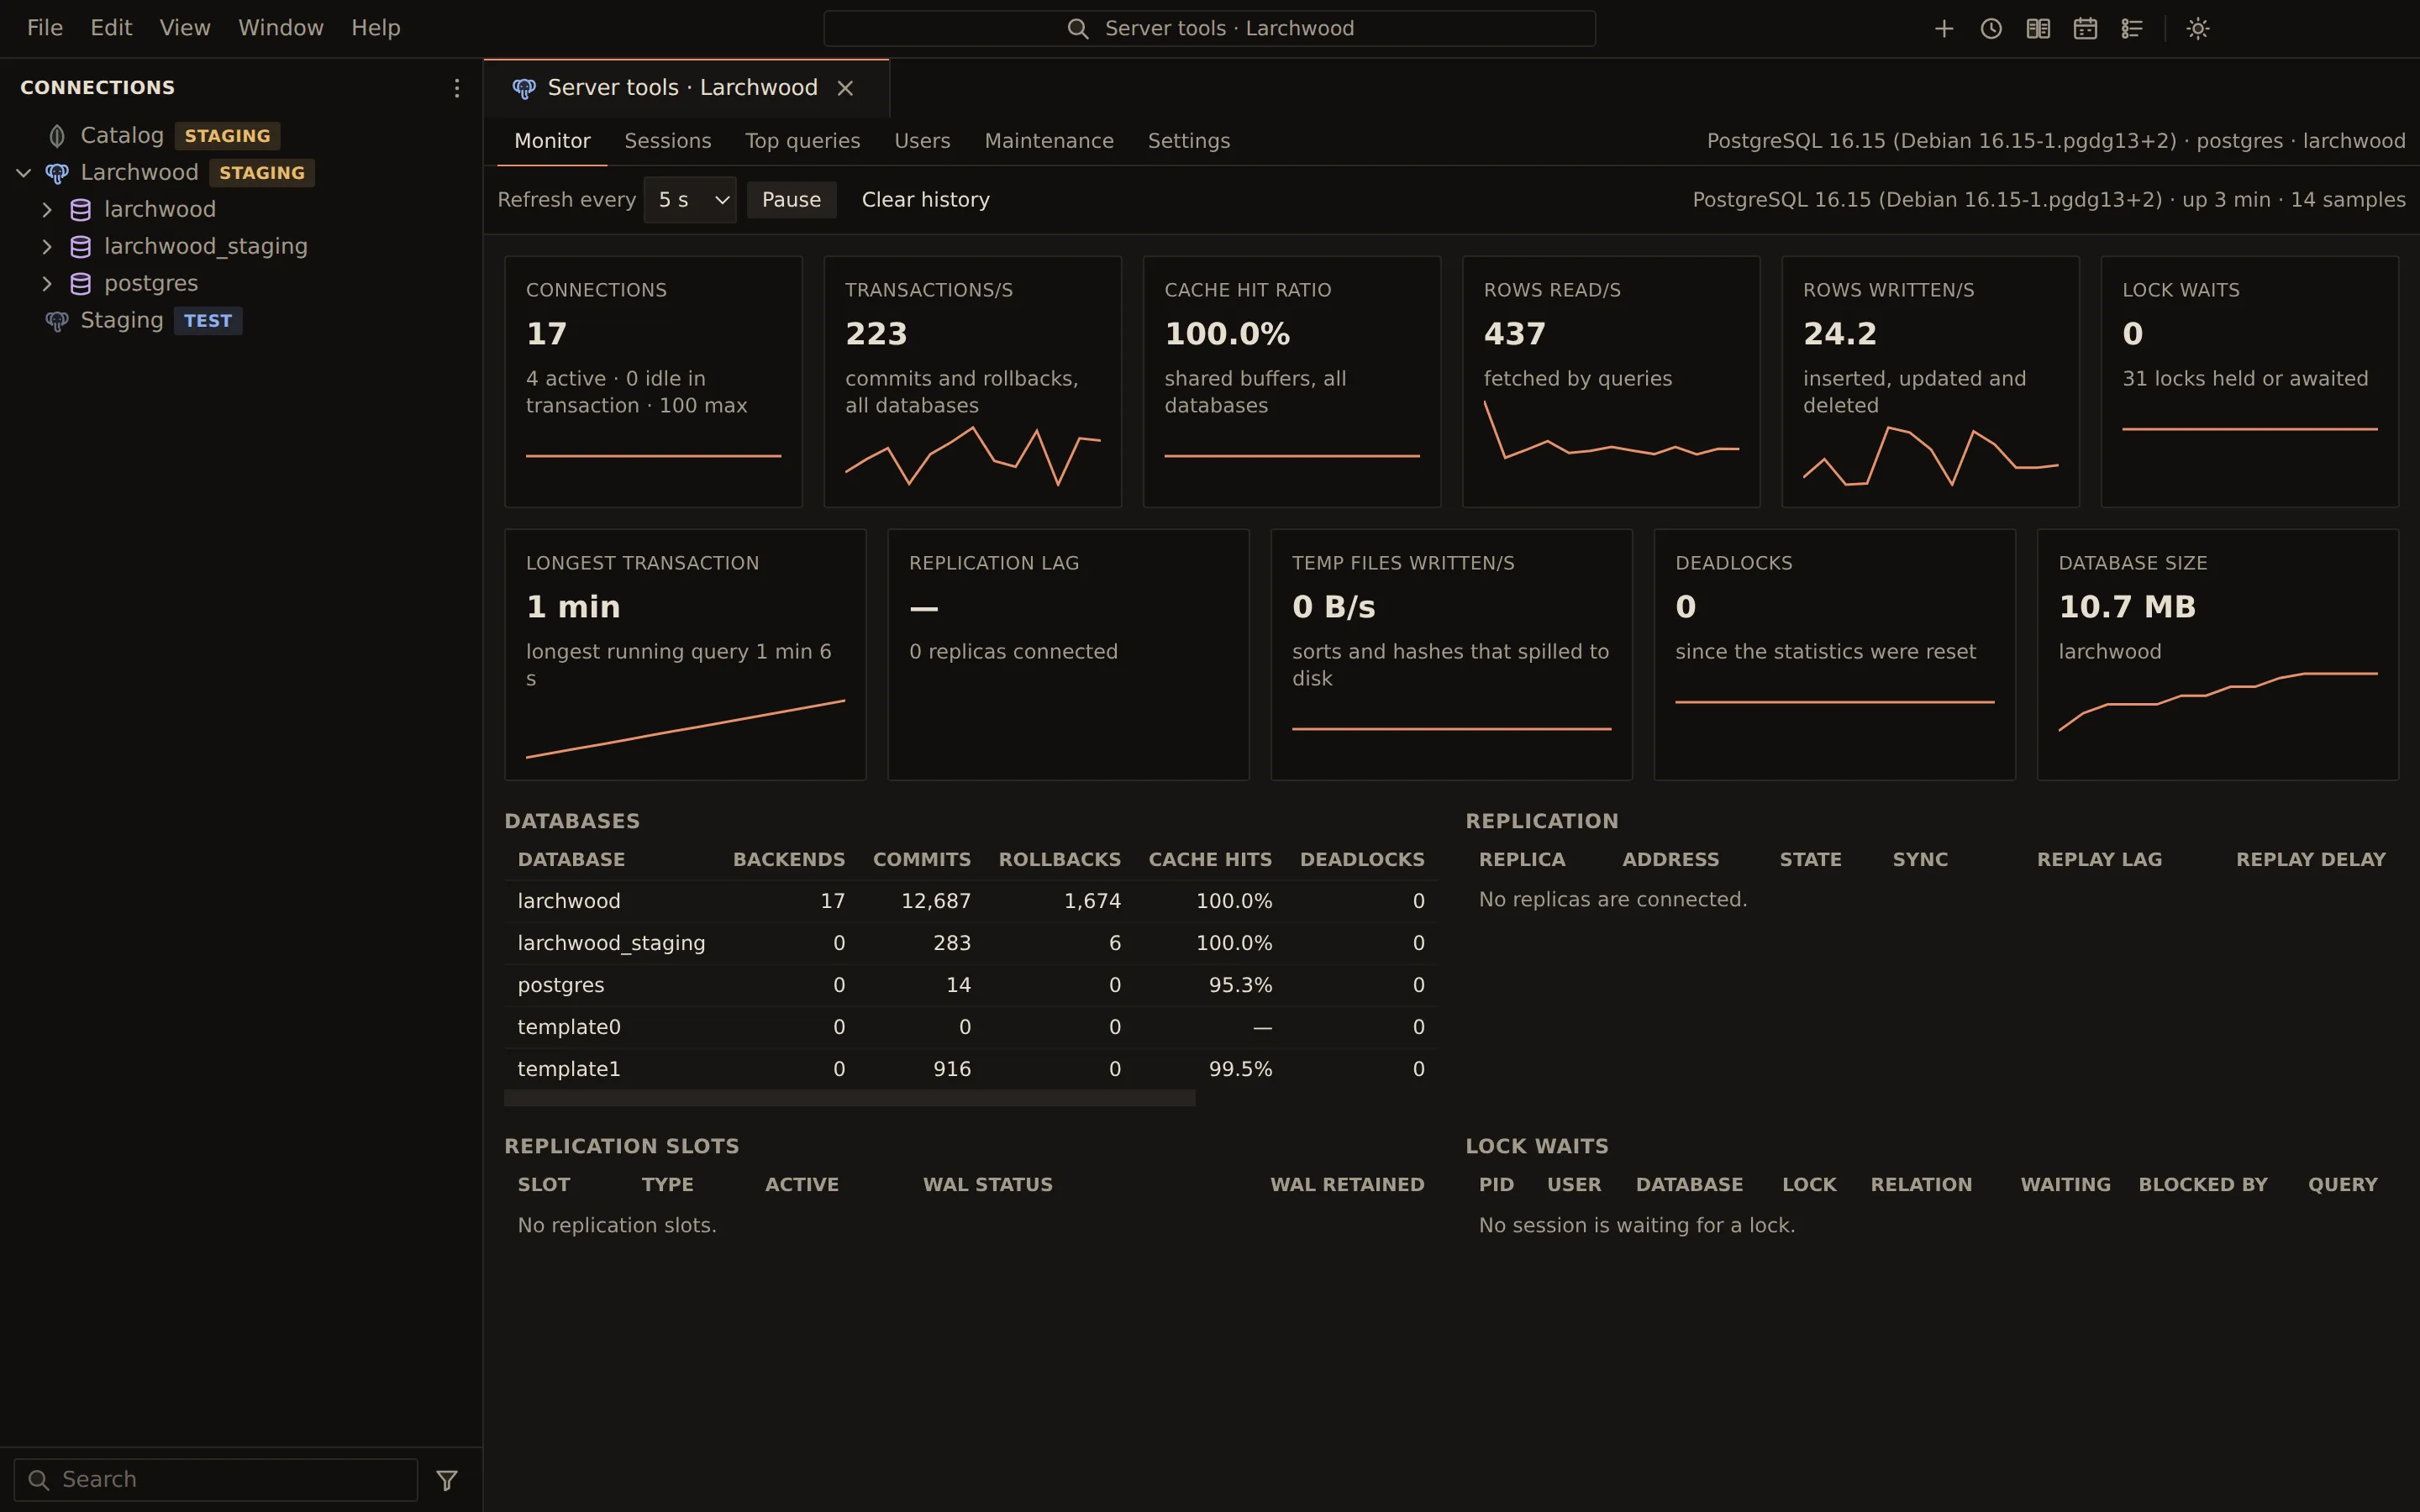Open the refresh interval 5 s dropdown
This screenshot has width=2420, height=1512.
[690, 200]
